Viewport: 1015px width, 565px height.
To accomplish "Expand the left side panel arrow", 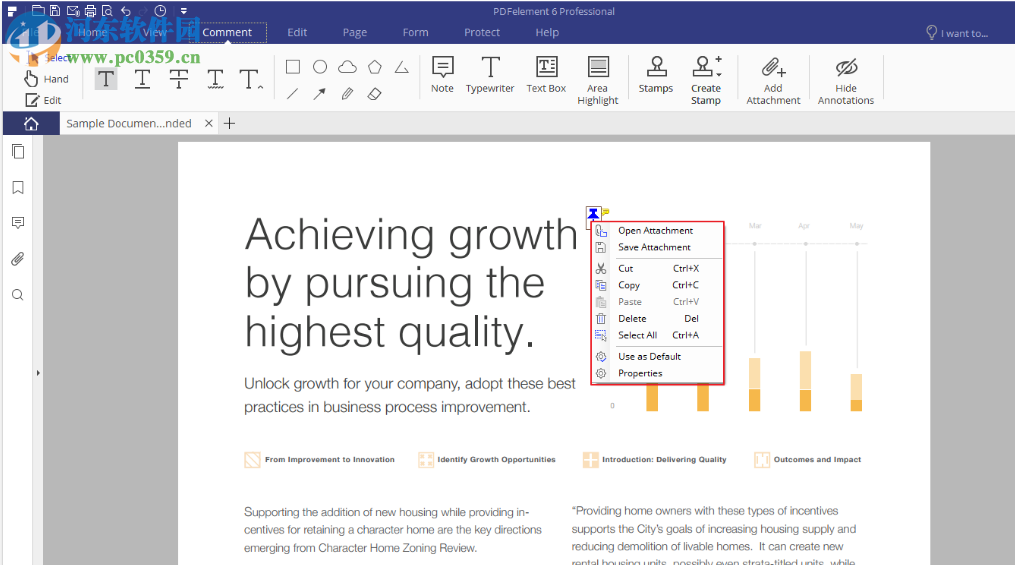I will [x=38, y=373].
